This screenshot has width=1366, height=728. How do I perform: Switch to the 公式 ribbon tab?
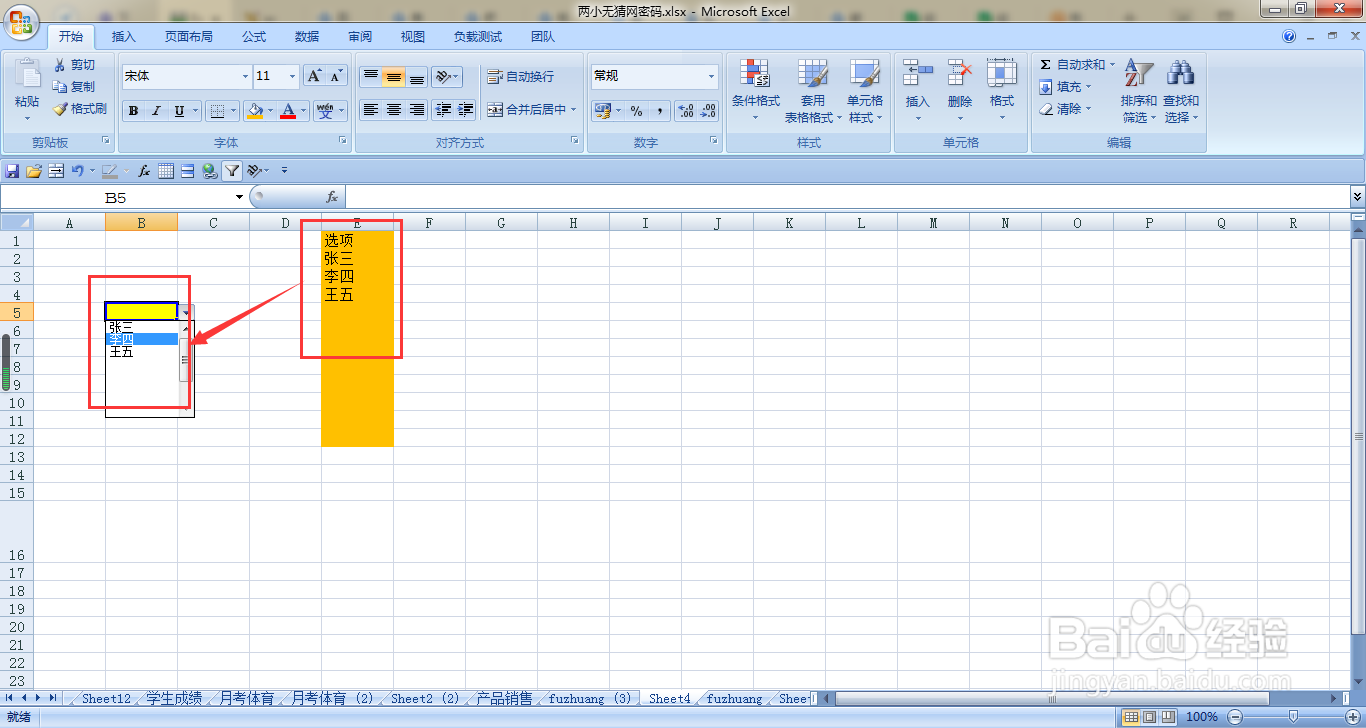coord(254,37)
